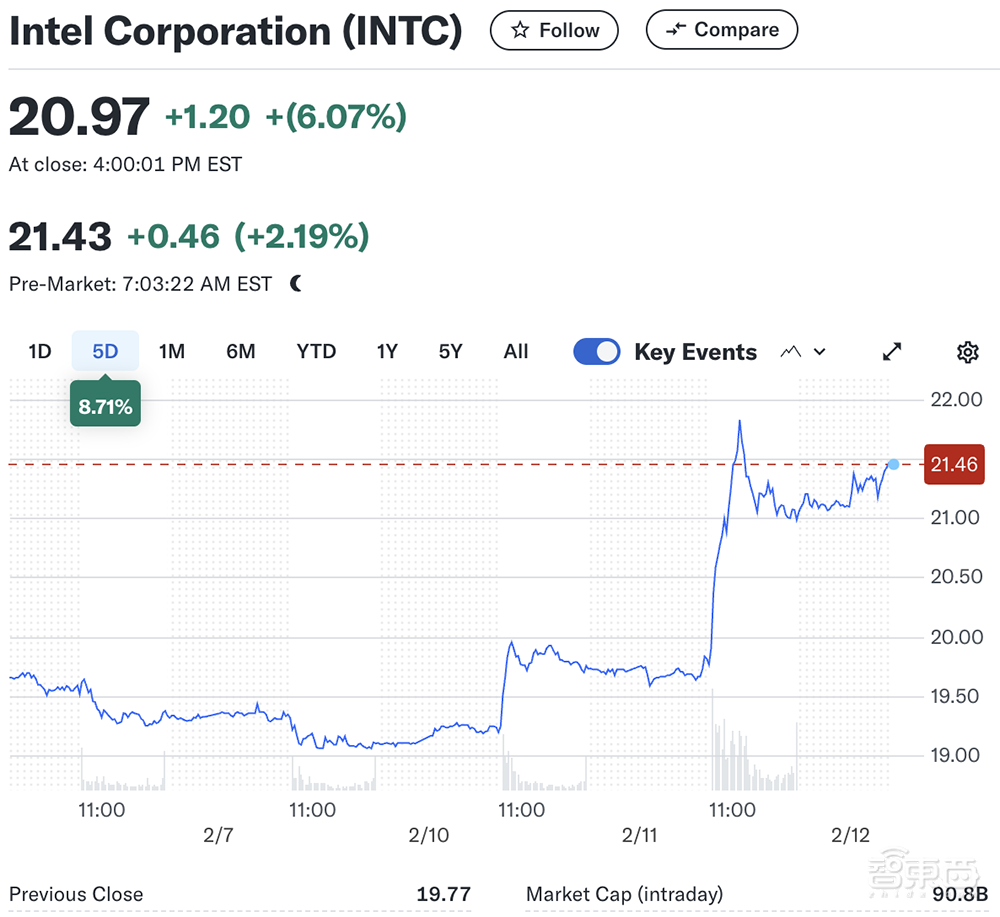This screenshot has height=917, width=1000.
Task: Switch to 6M time range
Action: click(240, 352)
